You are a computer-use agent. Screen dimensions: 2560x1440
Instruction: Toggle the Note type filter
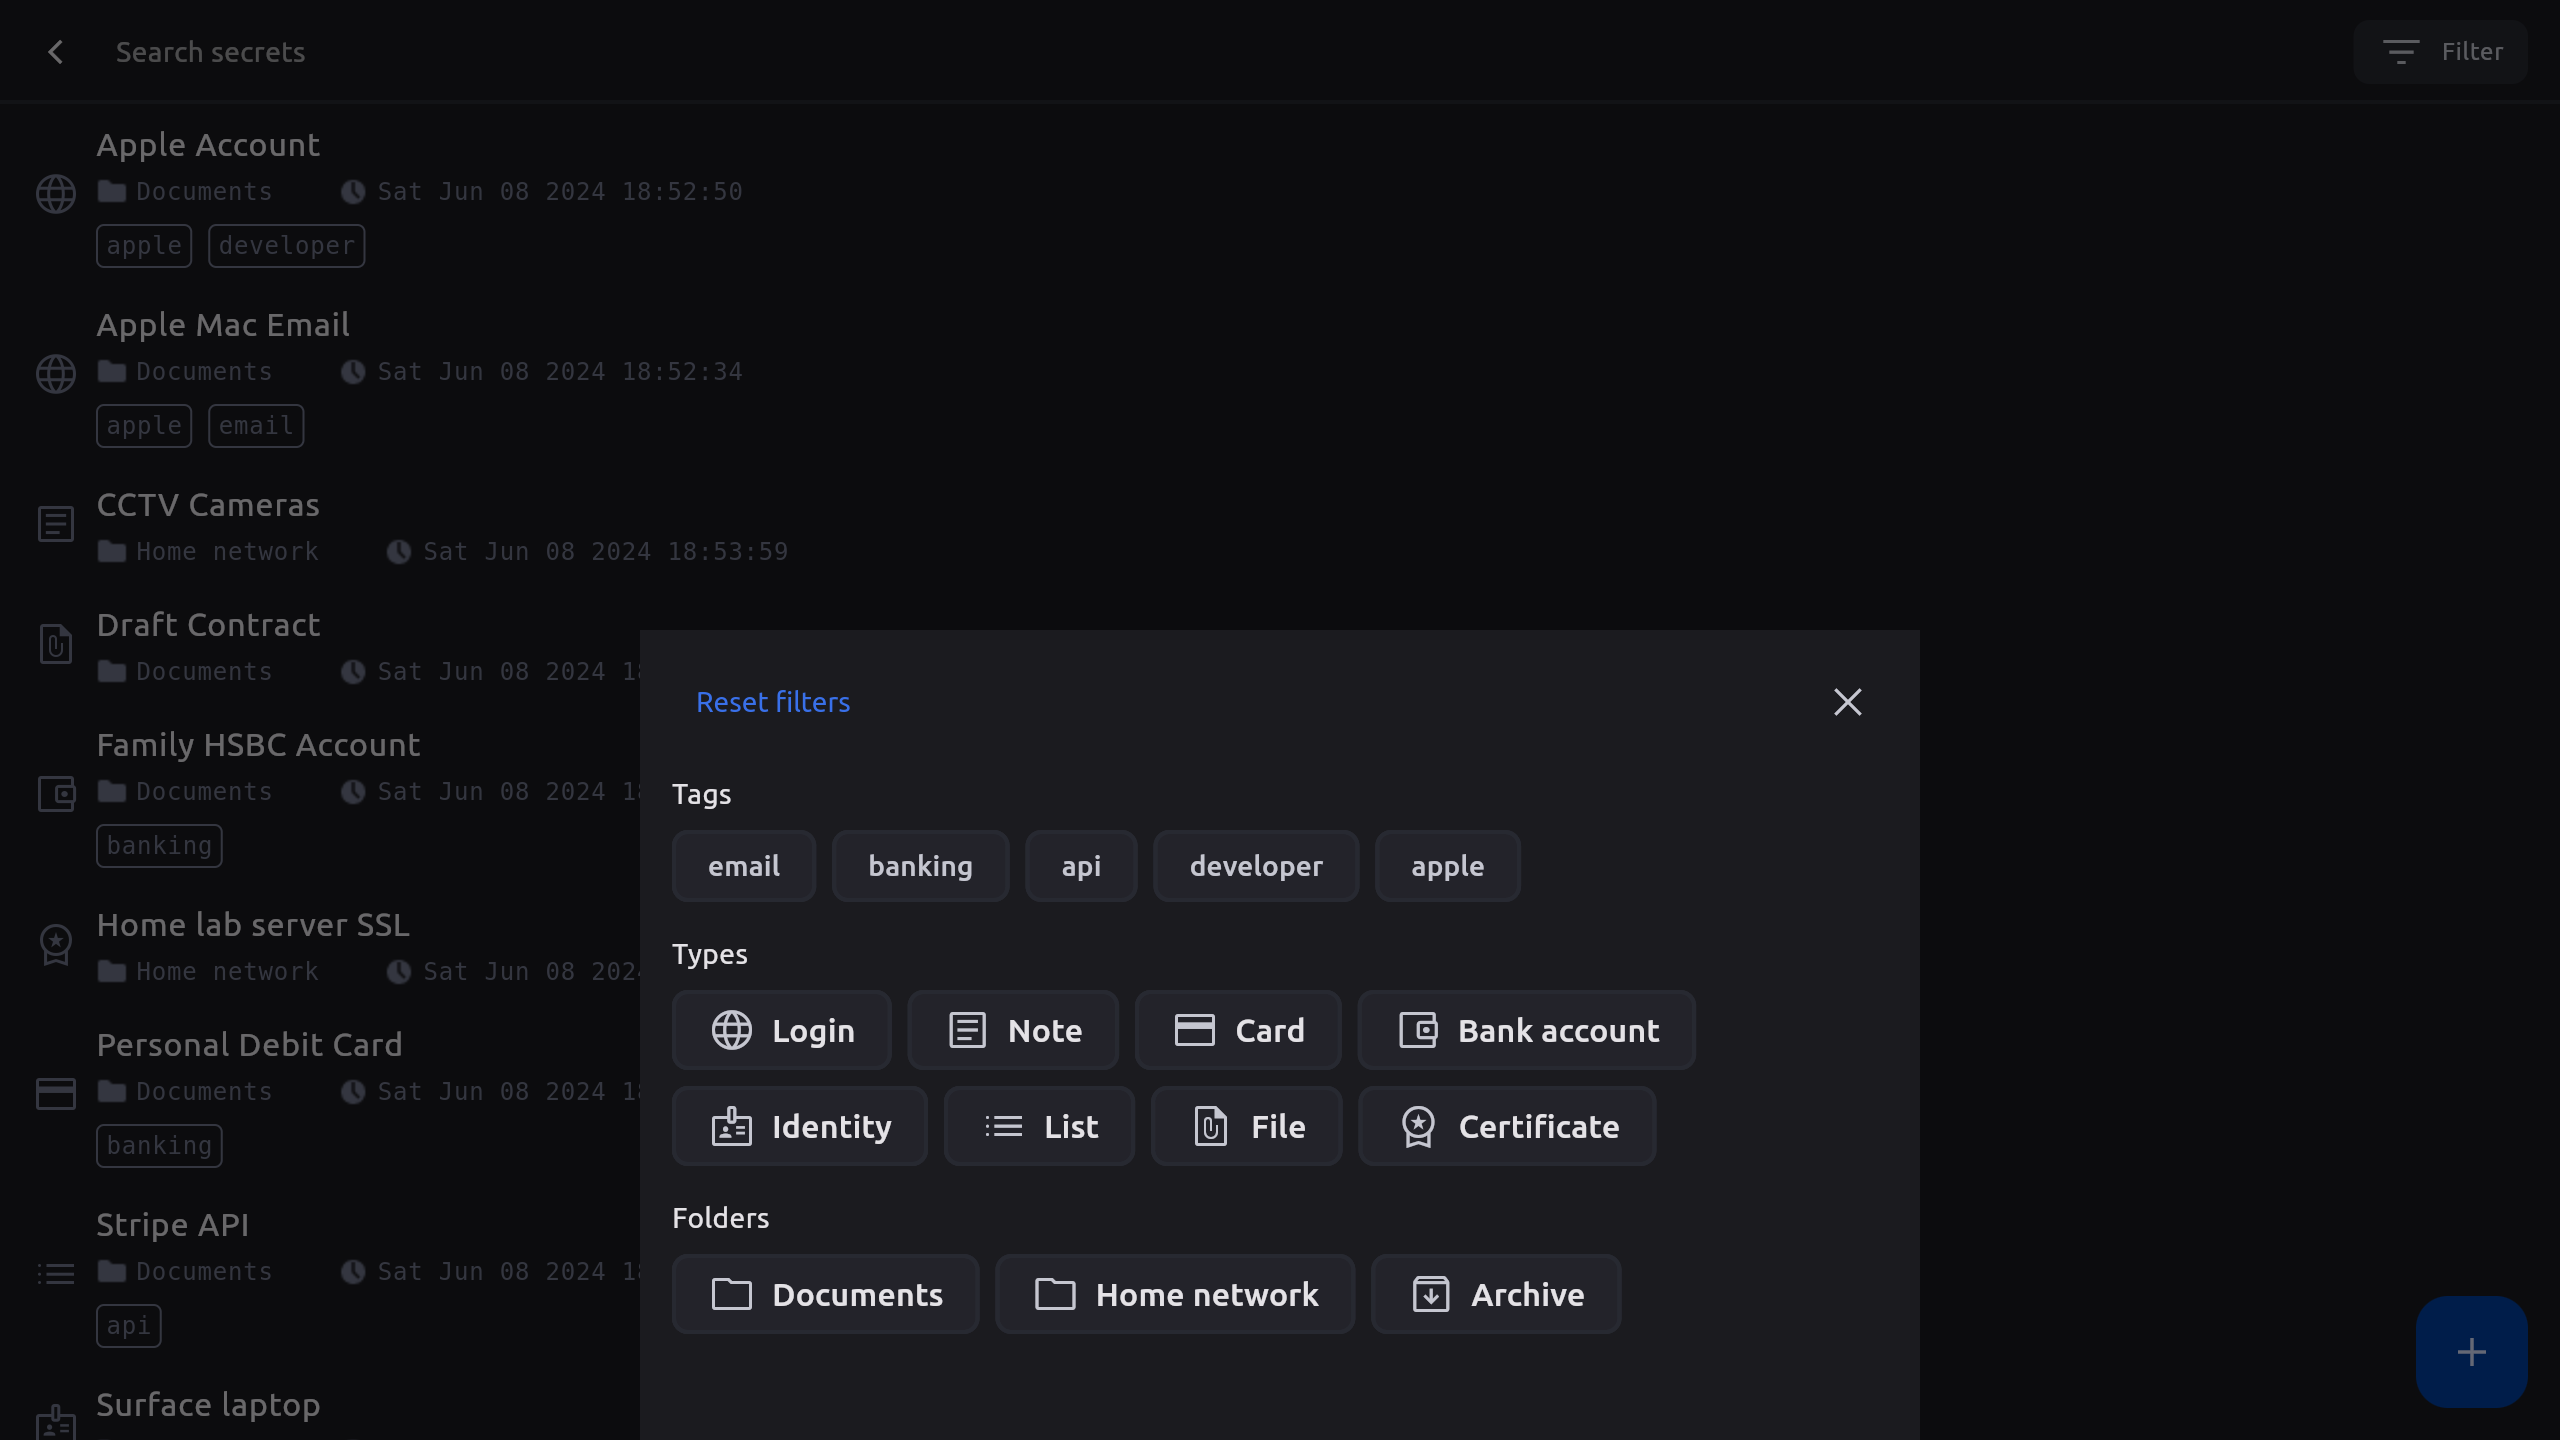1013,1030
